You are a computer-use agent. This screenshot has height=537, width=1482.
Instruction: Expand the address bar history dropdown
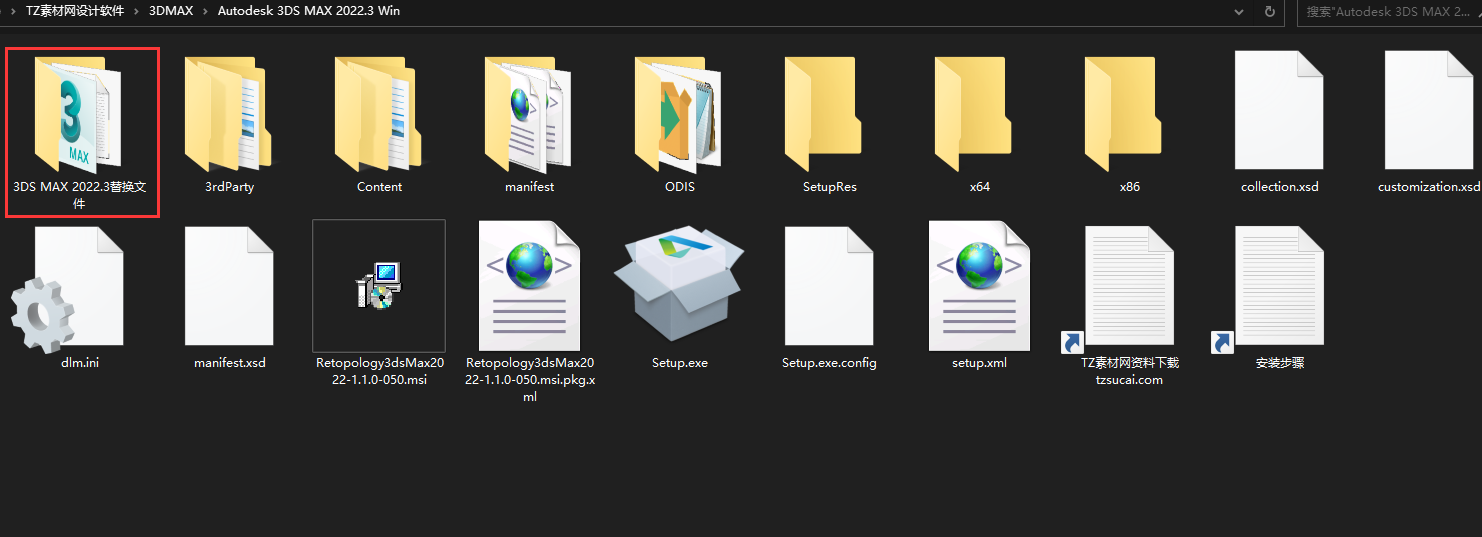pos(1240,12)
